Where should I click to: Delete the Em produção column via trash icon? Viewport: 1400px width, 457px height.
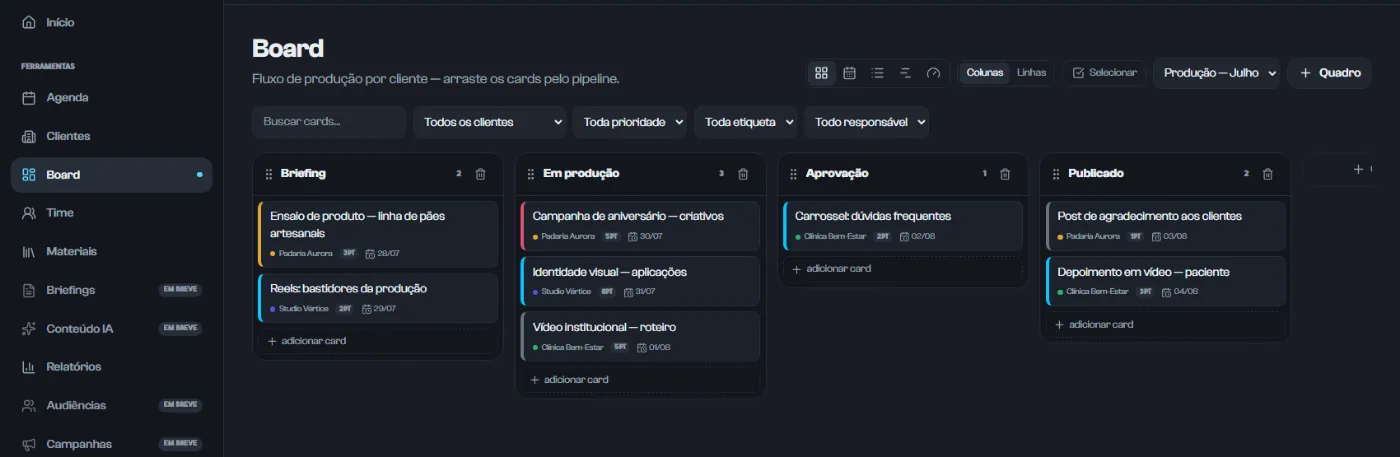pyautogui.click(x=743, y=174)
